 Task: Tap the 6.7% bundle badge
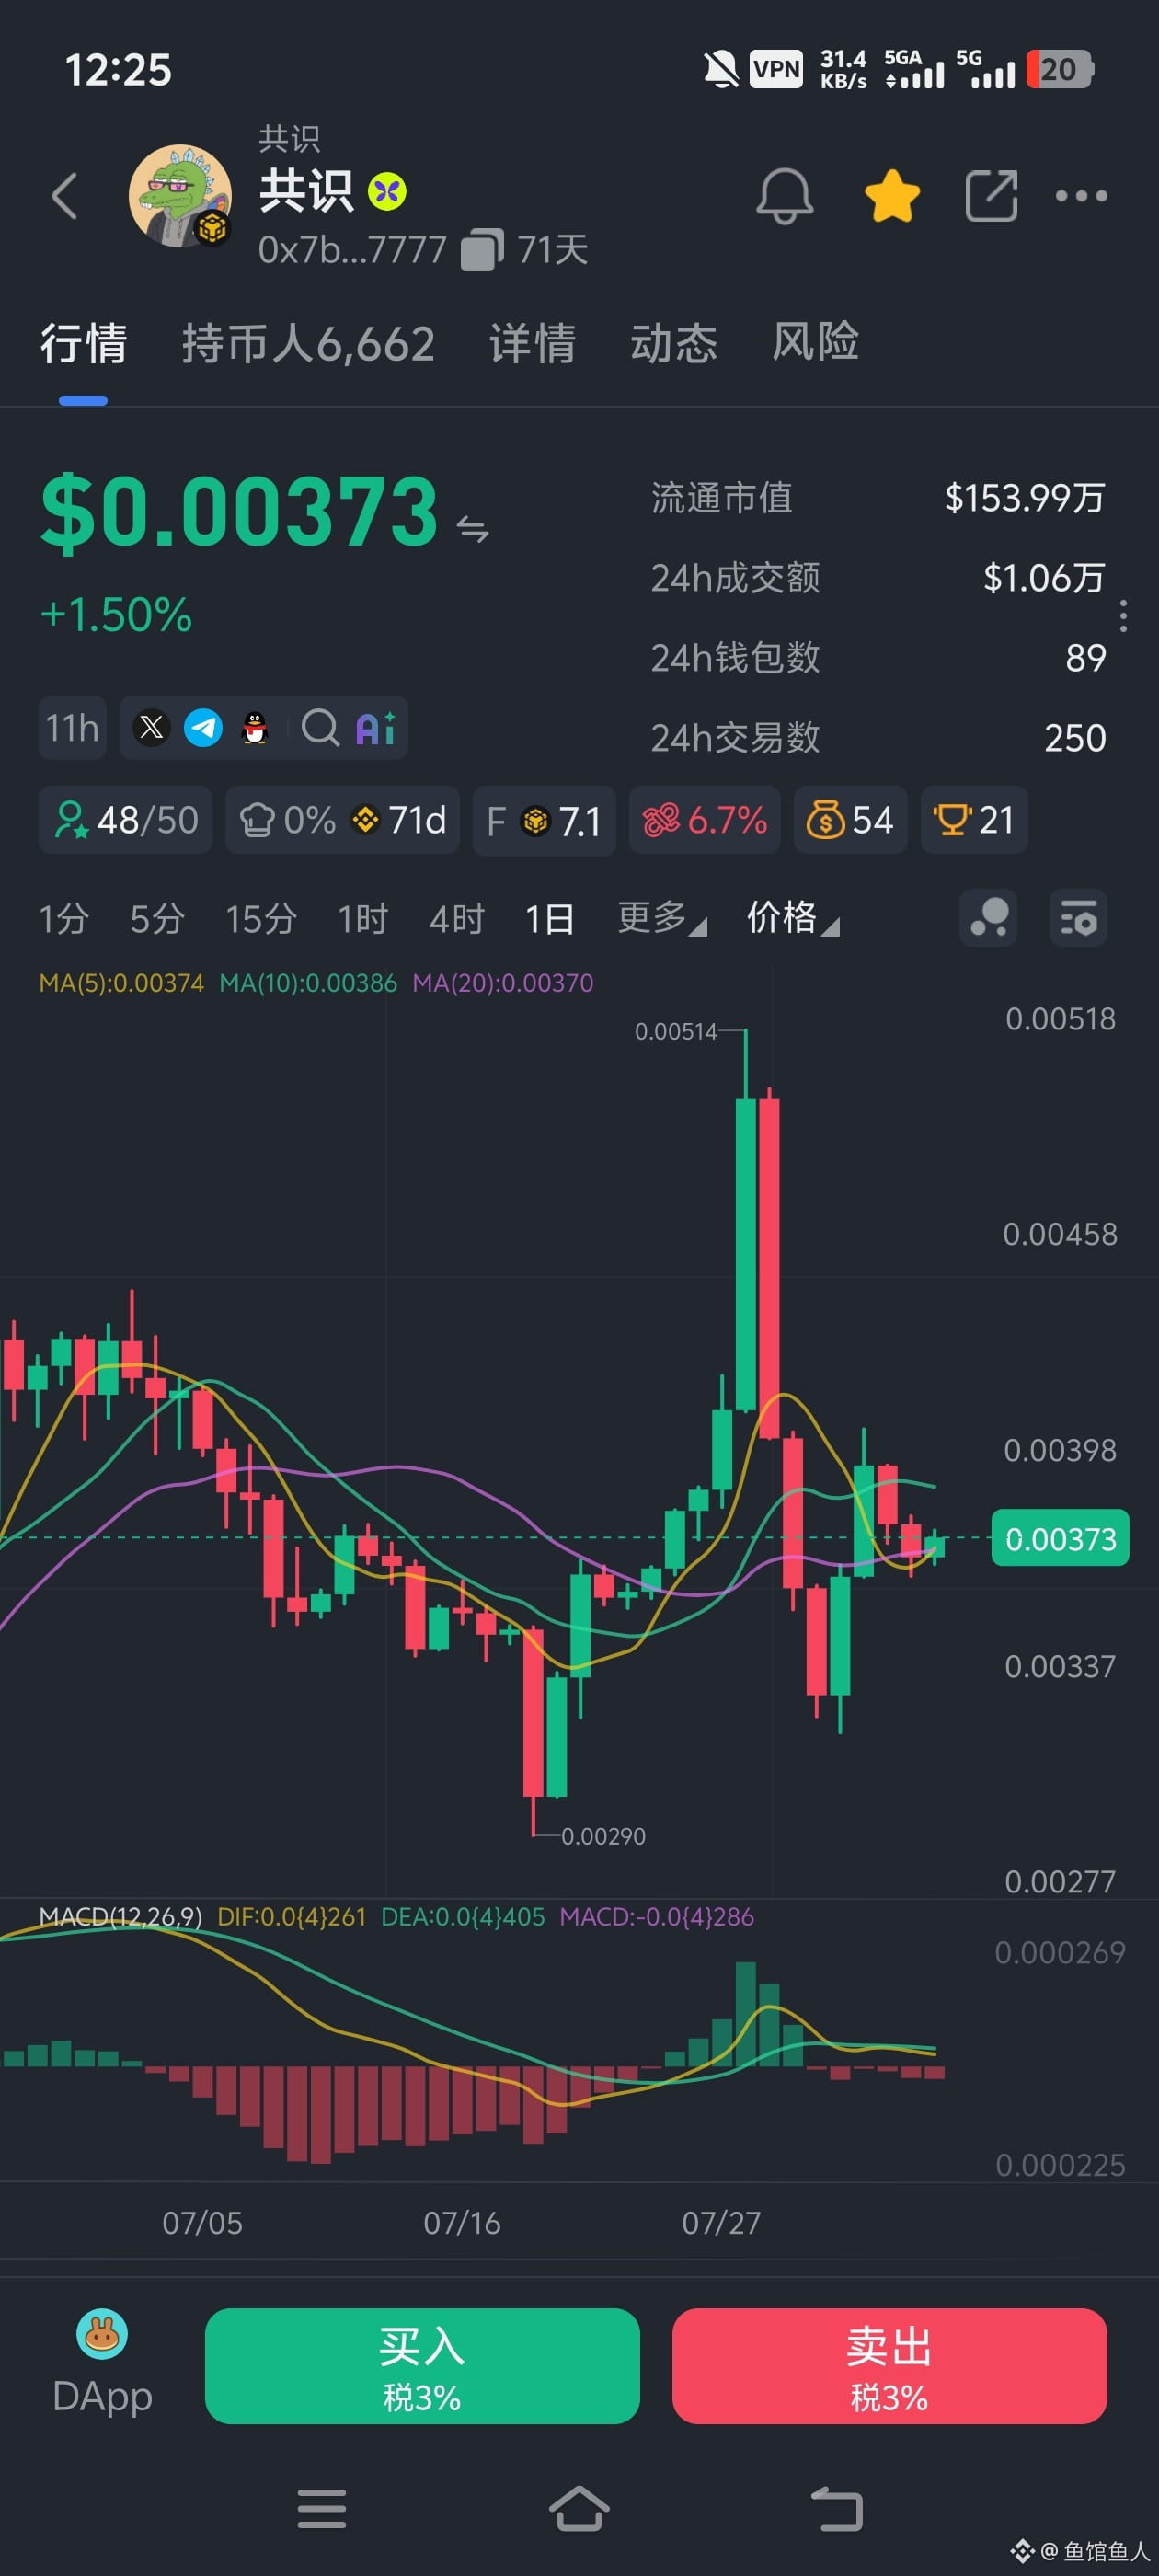pos(705,820)
